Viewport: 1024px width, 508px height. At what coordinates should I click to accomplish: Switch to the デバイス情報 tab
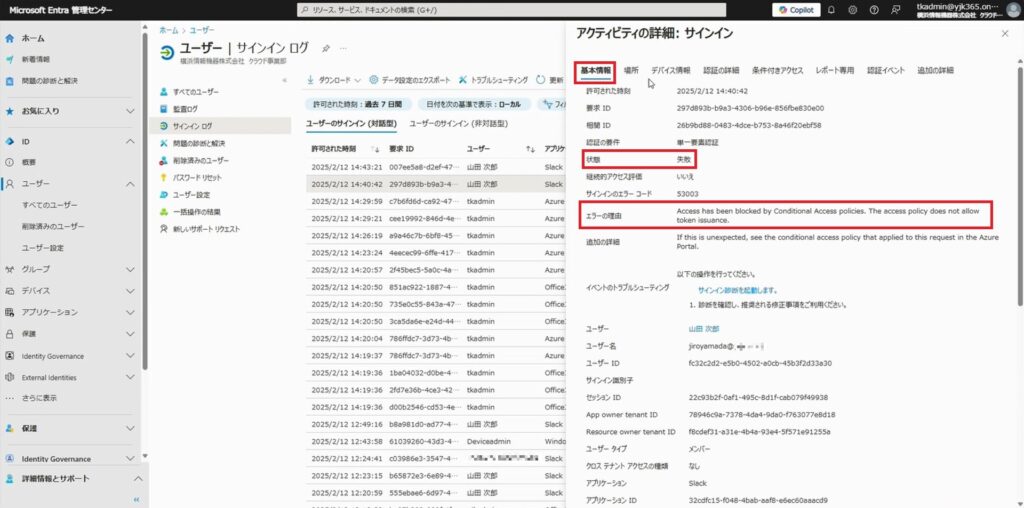(670, 71)
